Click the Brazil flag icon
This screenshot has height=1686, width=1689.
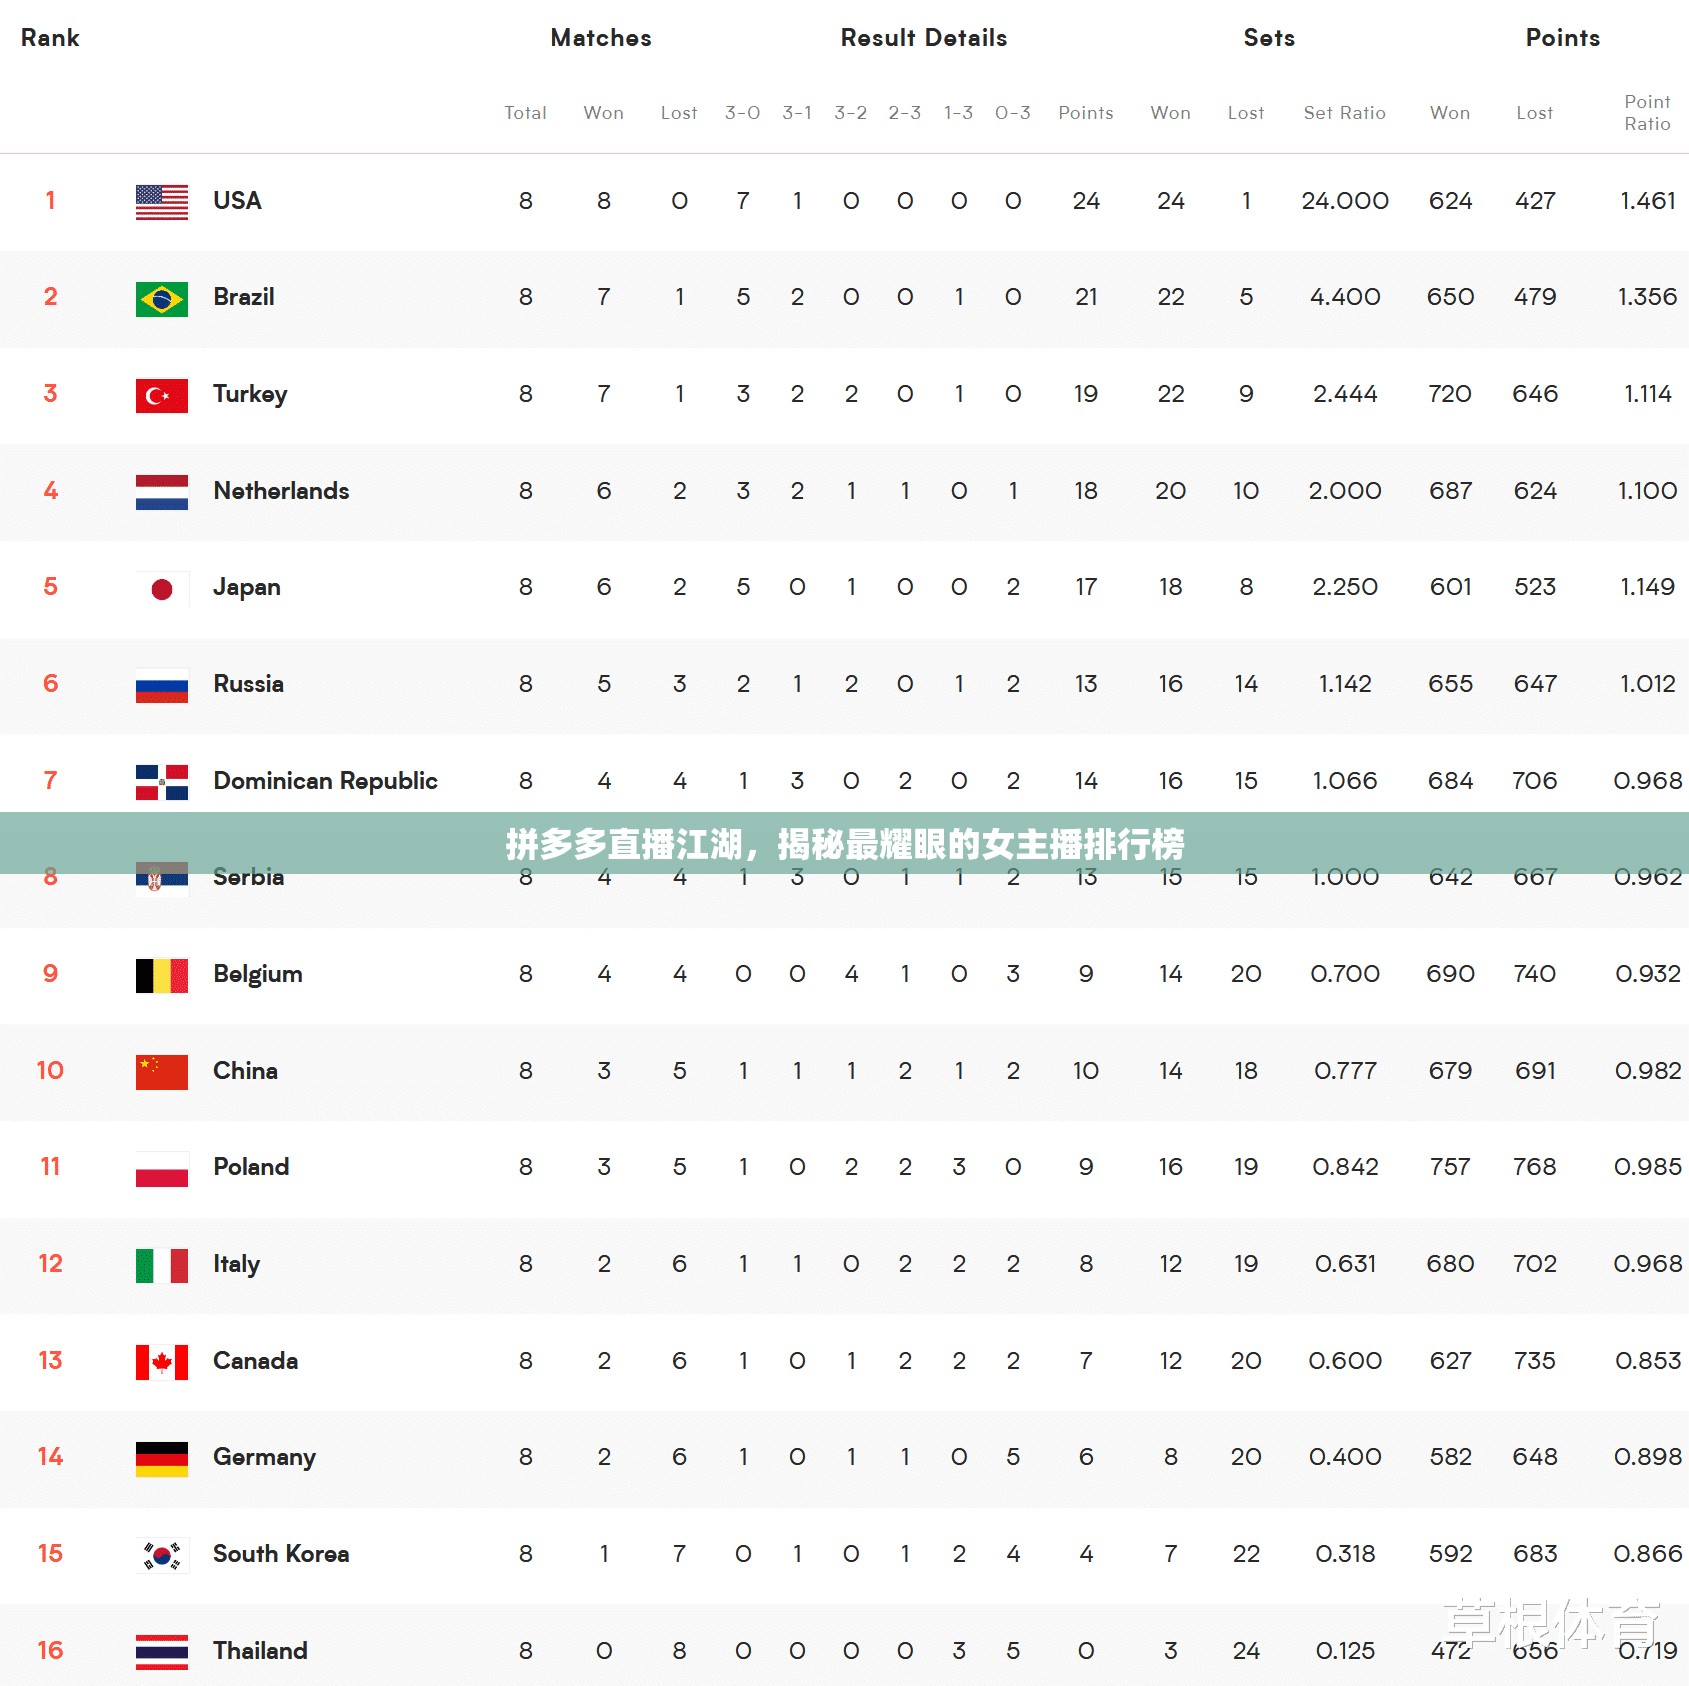[x=162, y=299]
